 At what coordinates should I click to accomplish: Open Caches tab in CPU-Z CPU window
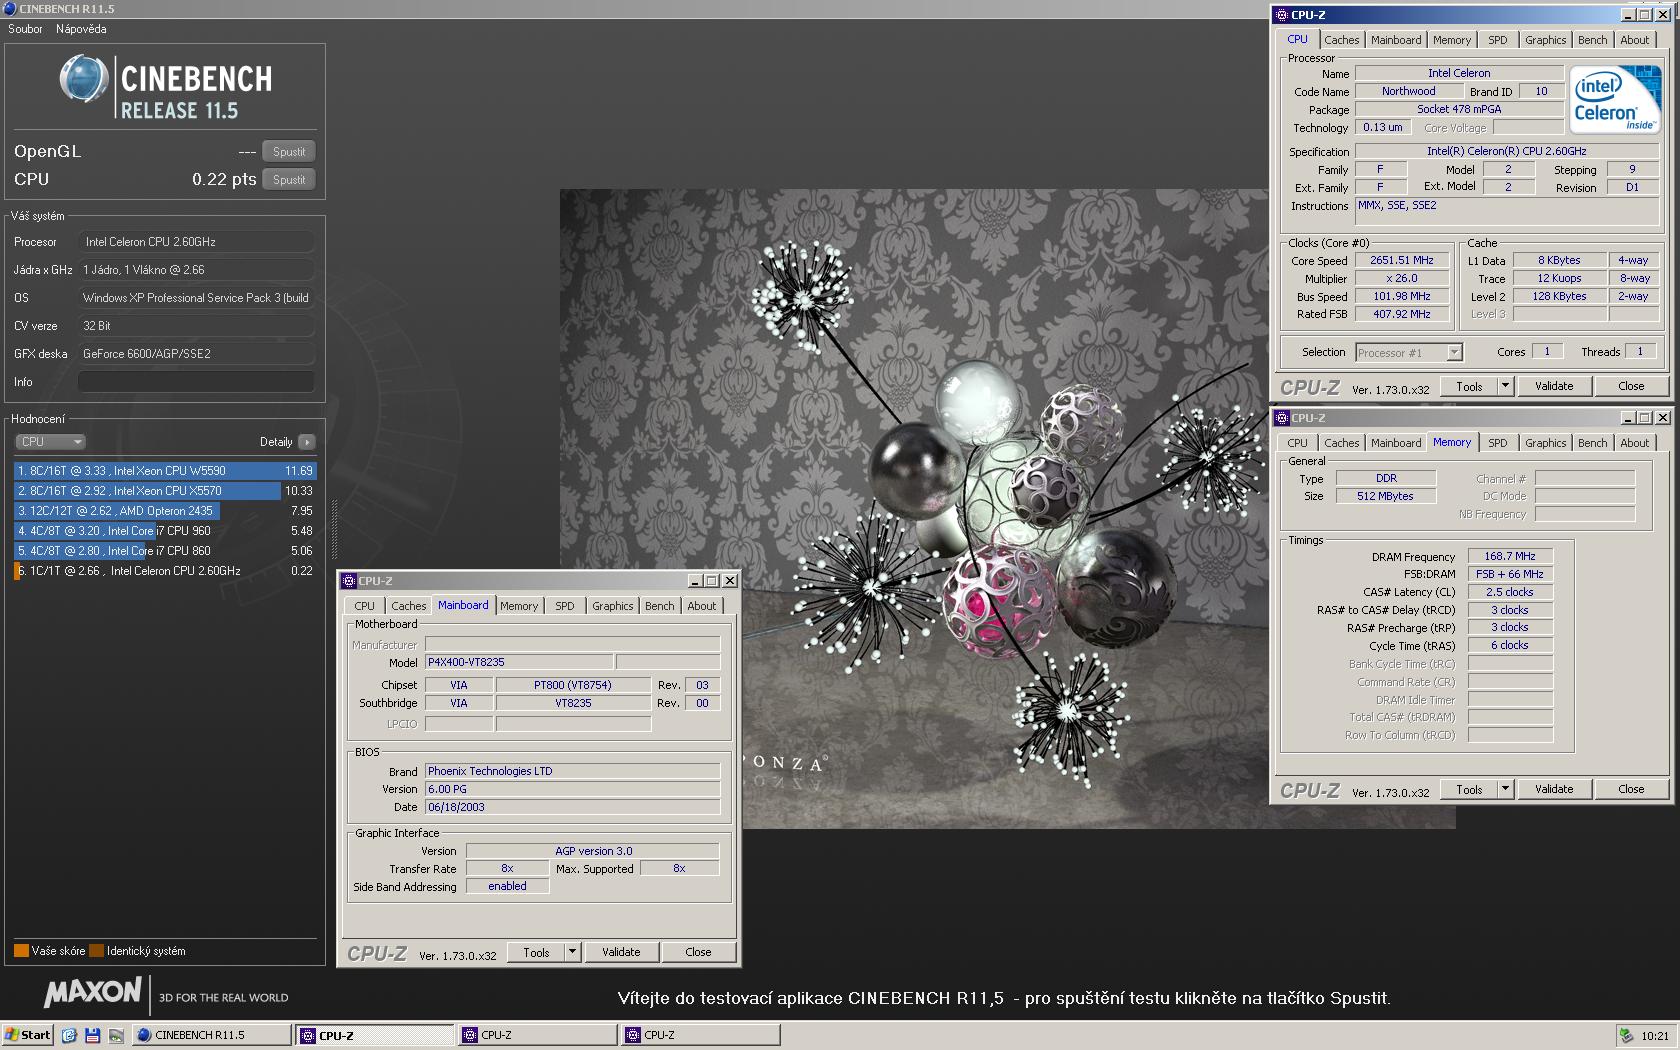1341,40
